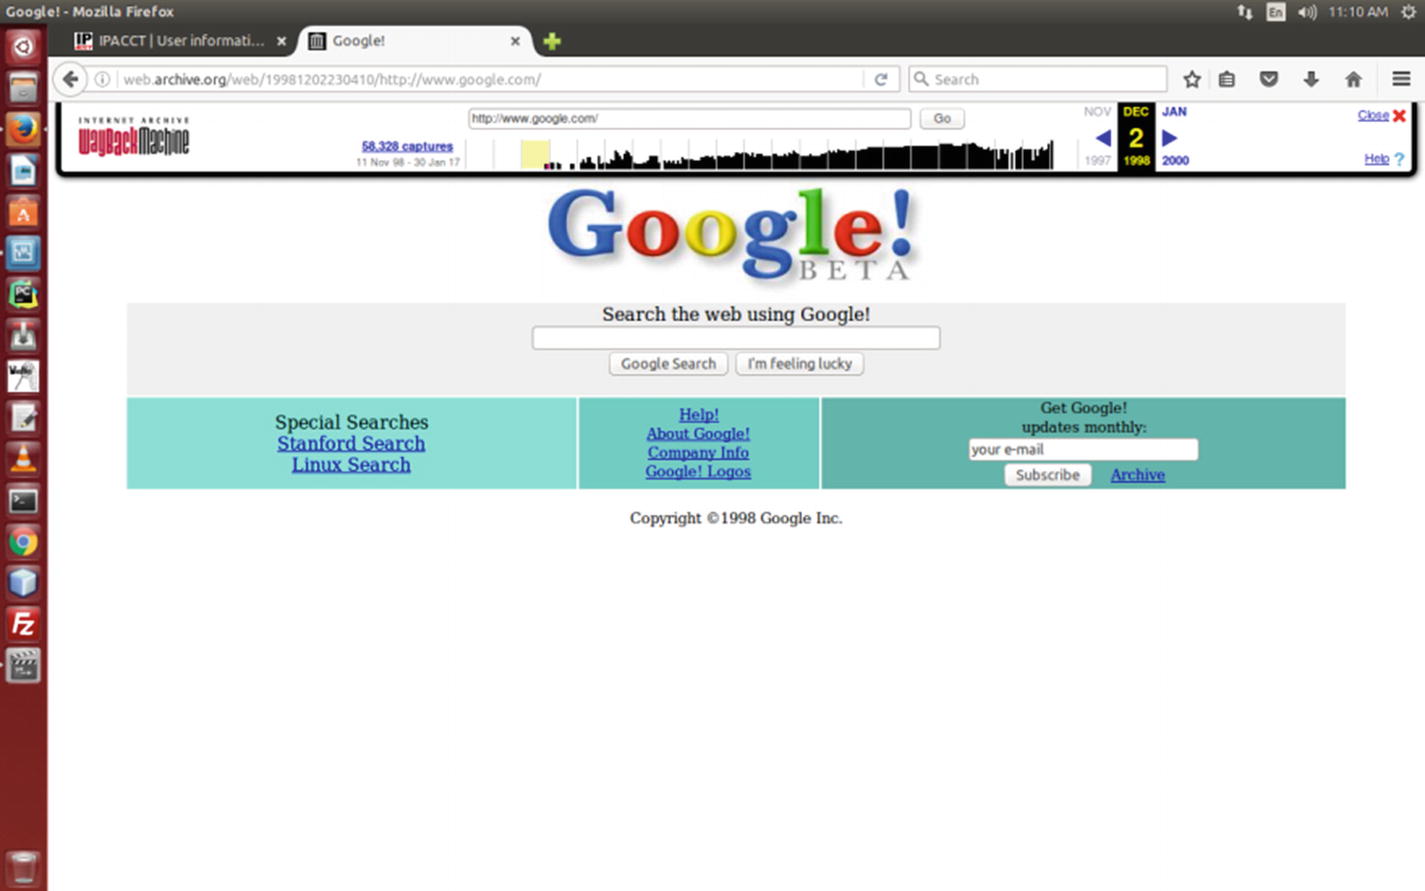Open a new tab with the plus icon
Screen dimensions: 1425x891
click(552, 41)
